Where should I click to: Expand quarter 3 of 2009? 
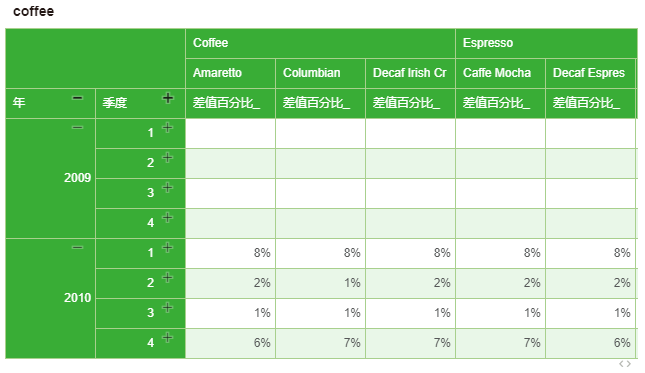pos(167,188)
